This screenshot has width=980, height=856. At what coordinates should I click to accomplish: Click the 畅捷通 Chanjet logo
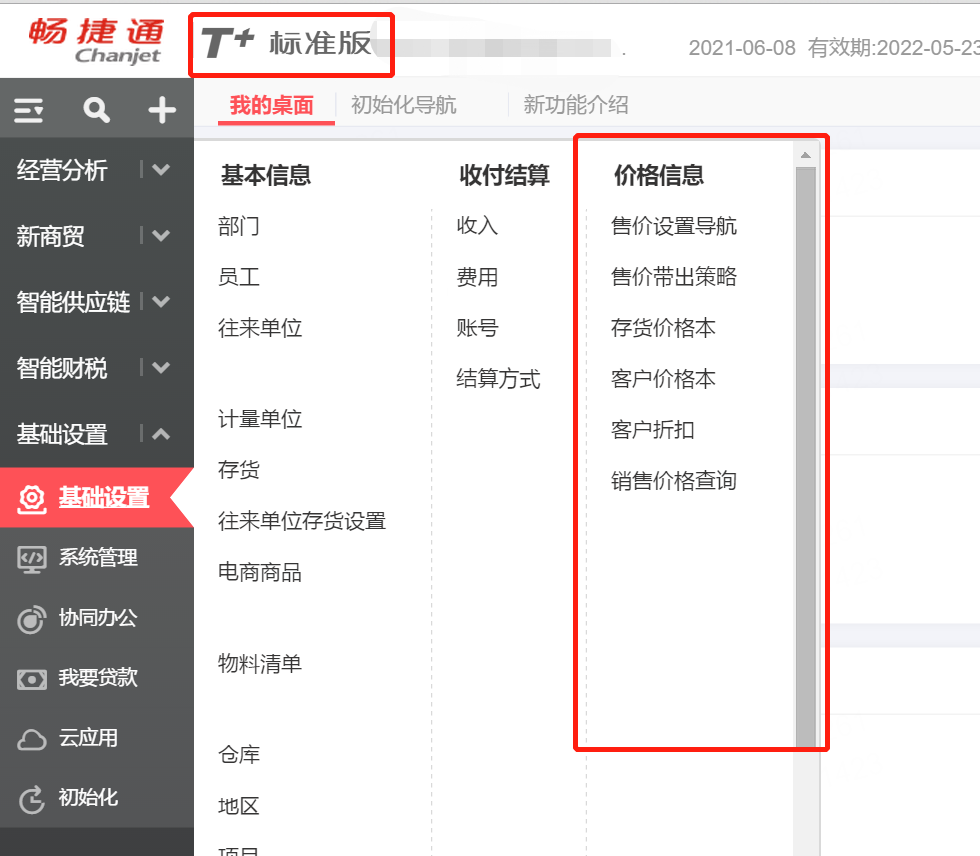tap(96, 41)
